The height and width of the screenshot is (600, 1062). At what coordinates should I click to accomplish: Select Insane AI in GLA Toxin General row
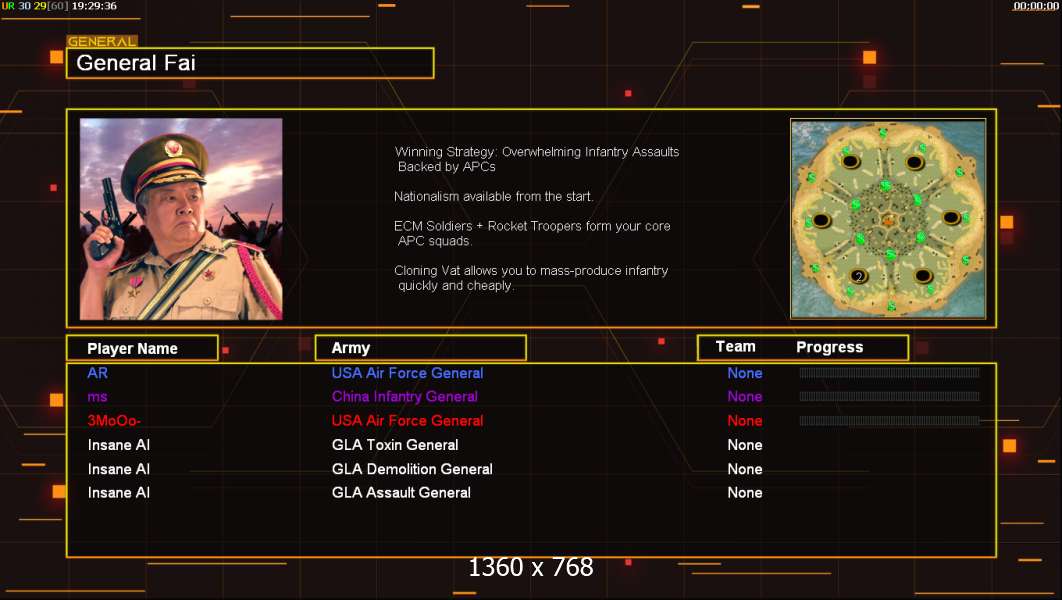point(119,445)
